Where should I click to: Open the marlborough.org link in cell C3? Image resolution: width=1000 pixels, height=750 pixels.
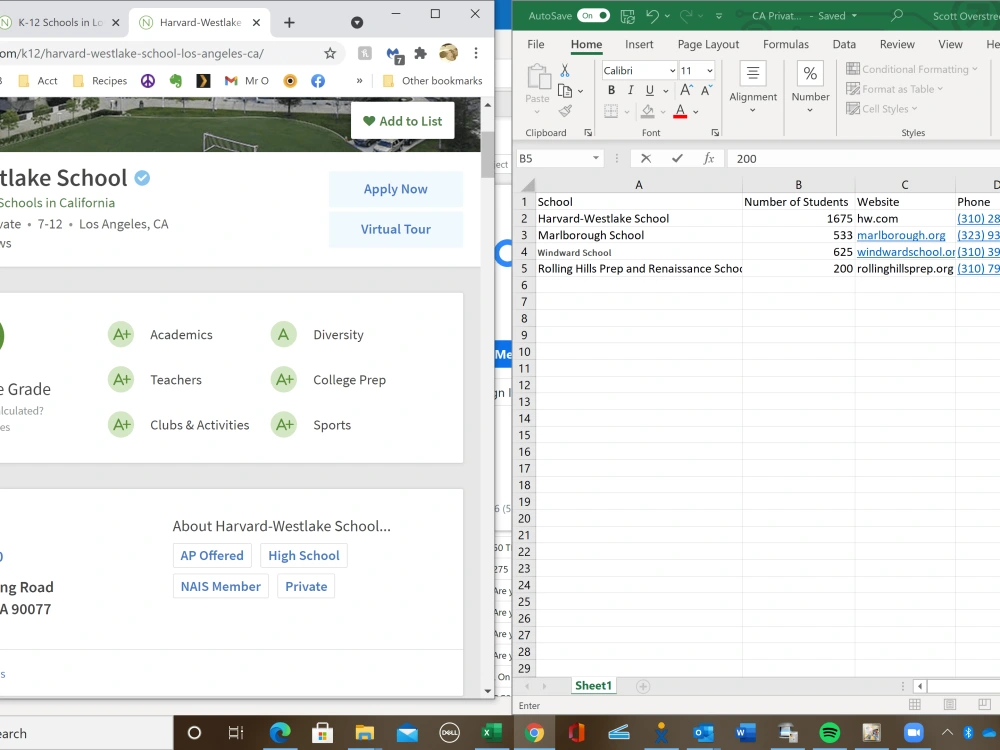(x=901, y=235)
